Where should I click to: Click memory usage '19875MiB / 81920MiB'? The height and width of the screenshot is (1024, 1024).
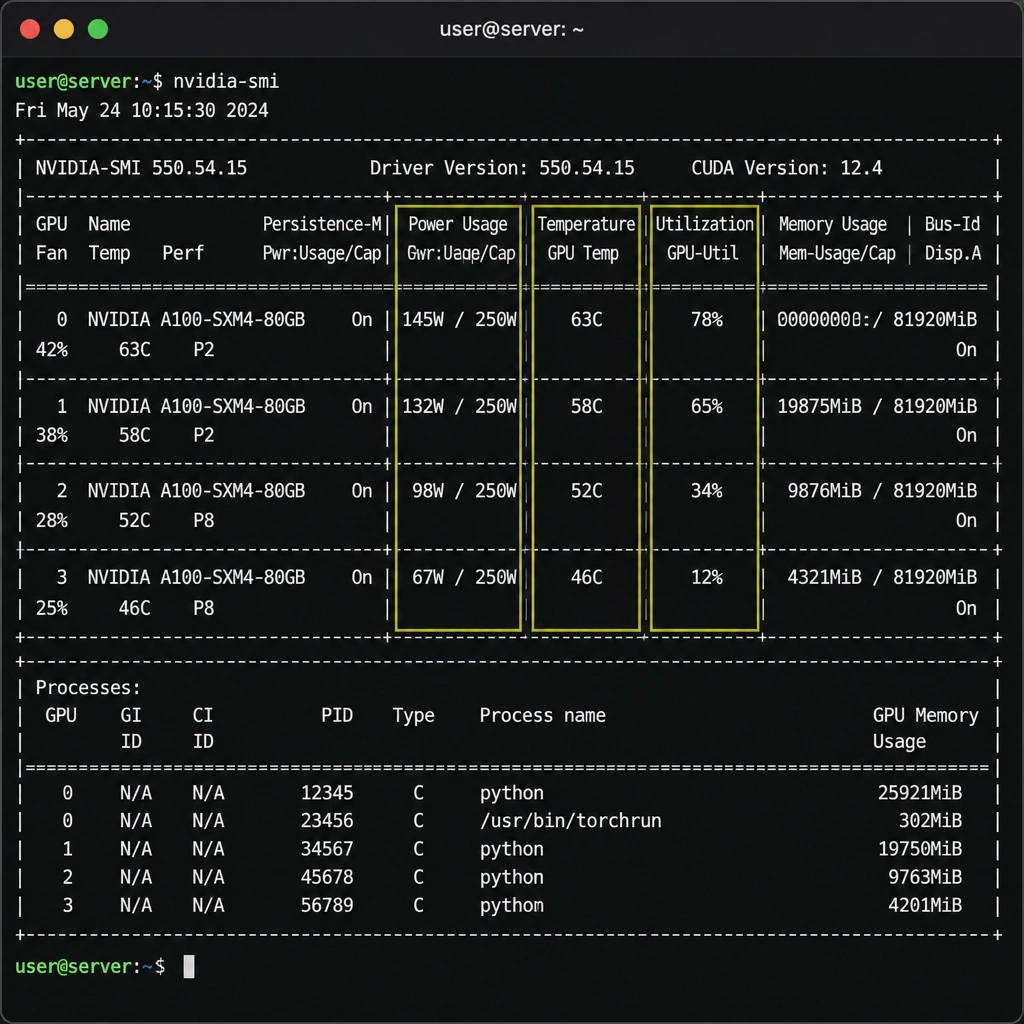(x=877, y=406)
